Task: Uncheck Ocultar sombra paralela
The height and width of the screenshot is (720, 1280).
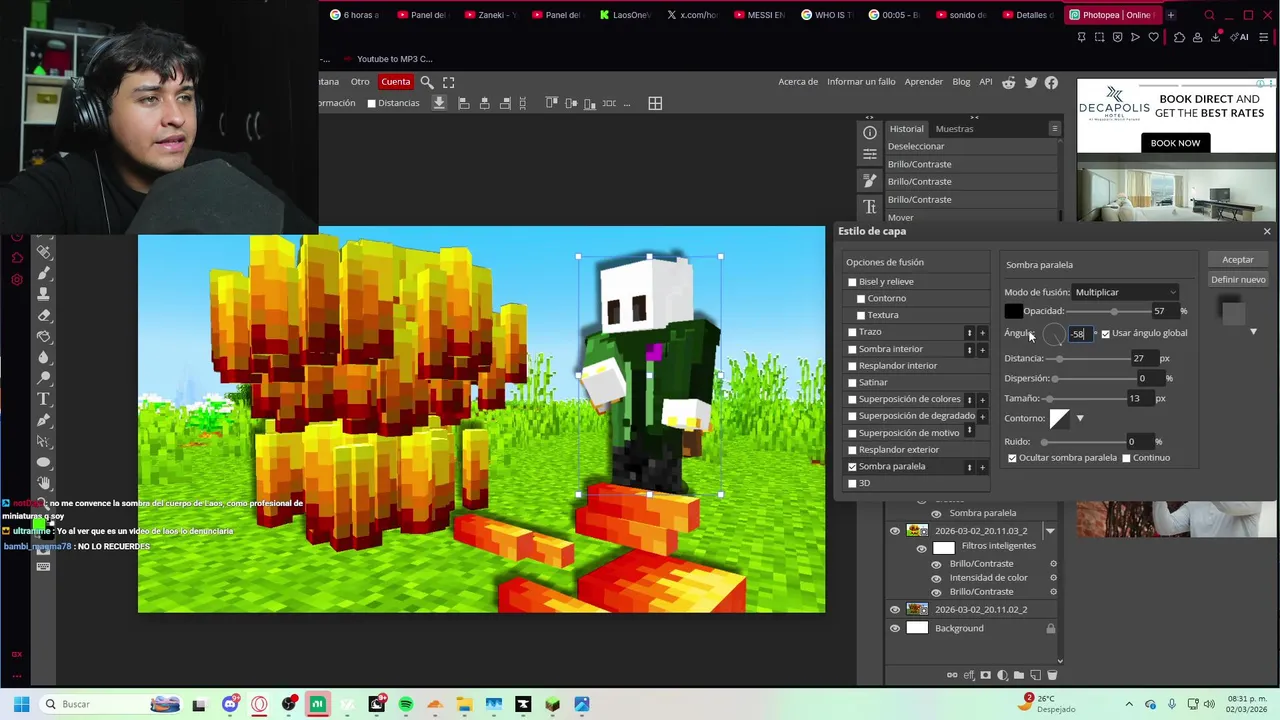Action: coord(1012,458)
